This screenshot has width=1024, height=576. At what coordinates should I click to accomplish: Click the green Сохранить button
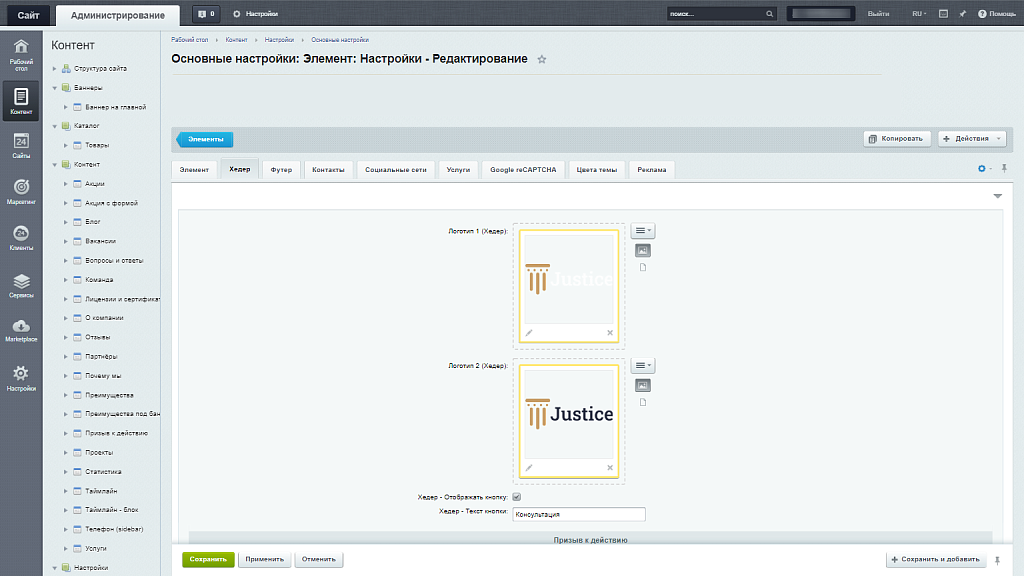pos(208,559)
